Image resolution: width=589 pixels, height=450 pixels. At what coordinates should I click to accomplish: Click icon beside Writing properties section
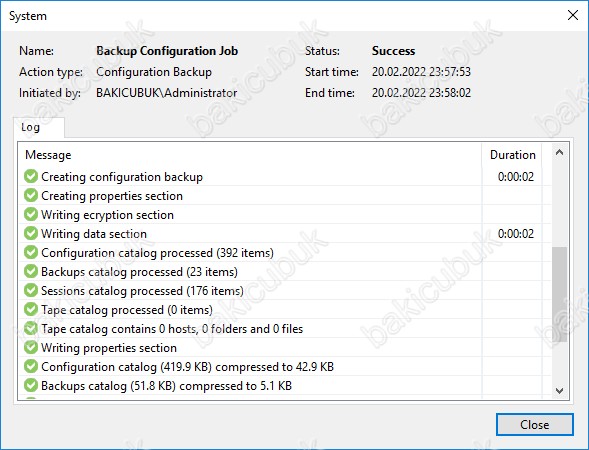click(31, 347)
